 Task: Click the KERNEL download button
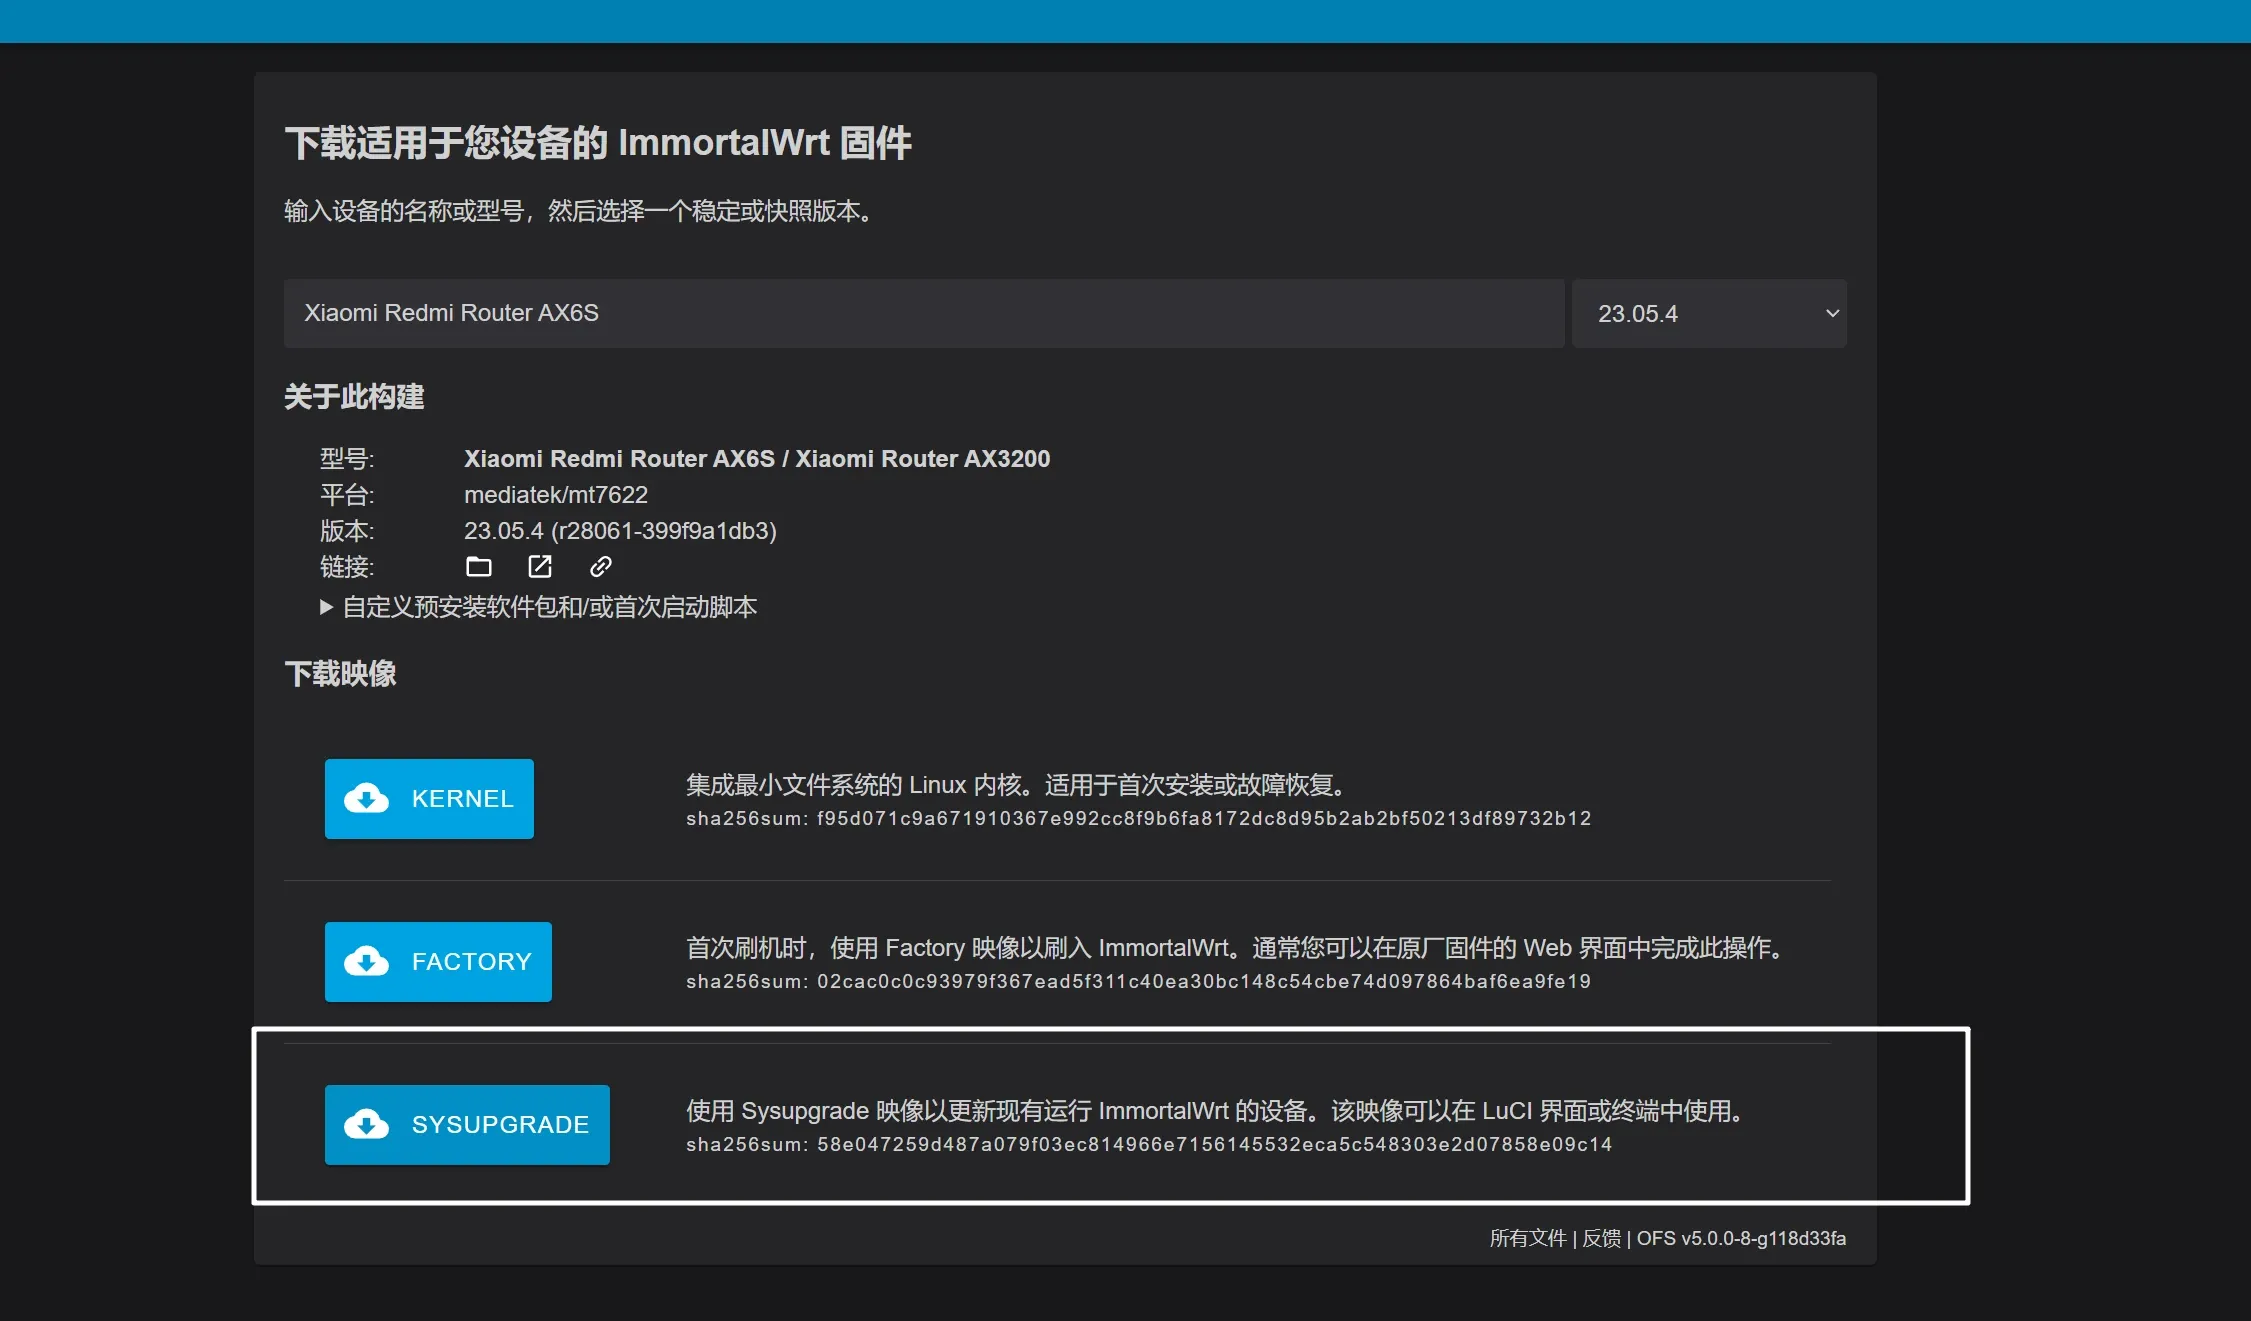429,799
